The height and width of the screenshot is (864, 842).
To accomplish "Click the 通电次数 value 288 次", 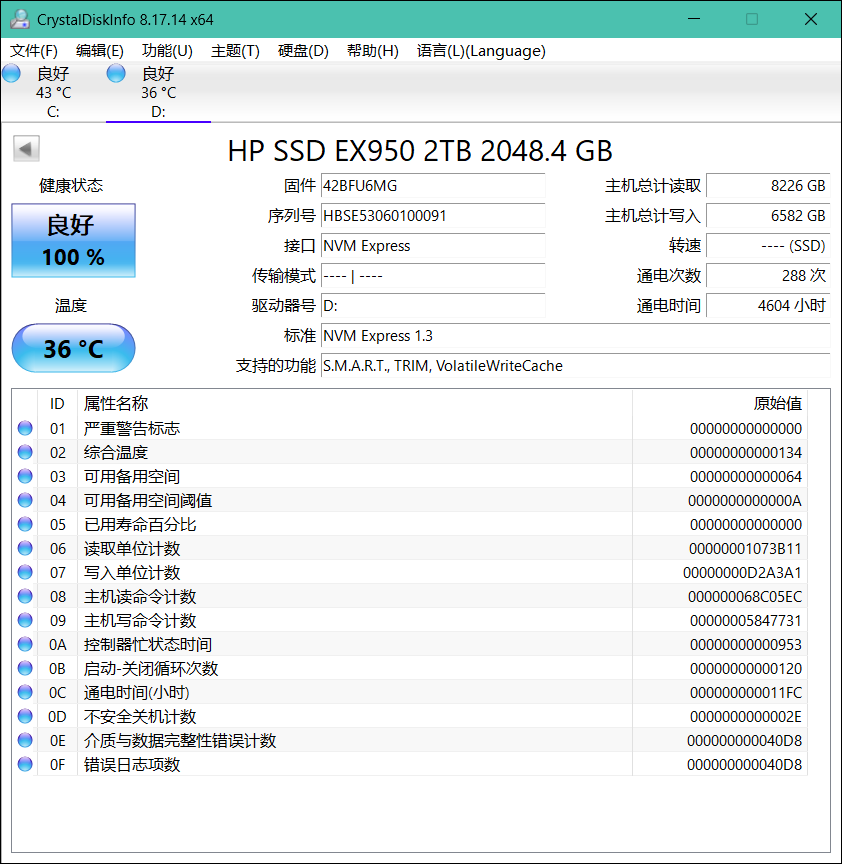I will [x=768, y=276].
